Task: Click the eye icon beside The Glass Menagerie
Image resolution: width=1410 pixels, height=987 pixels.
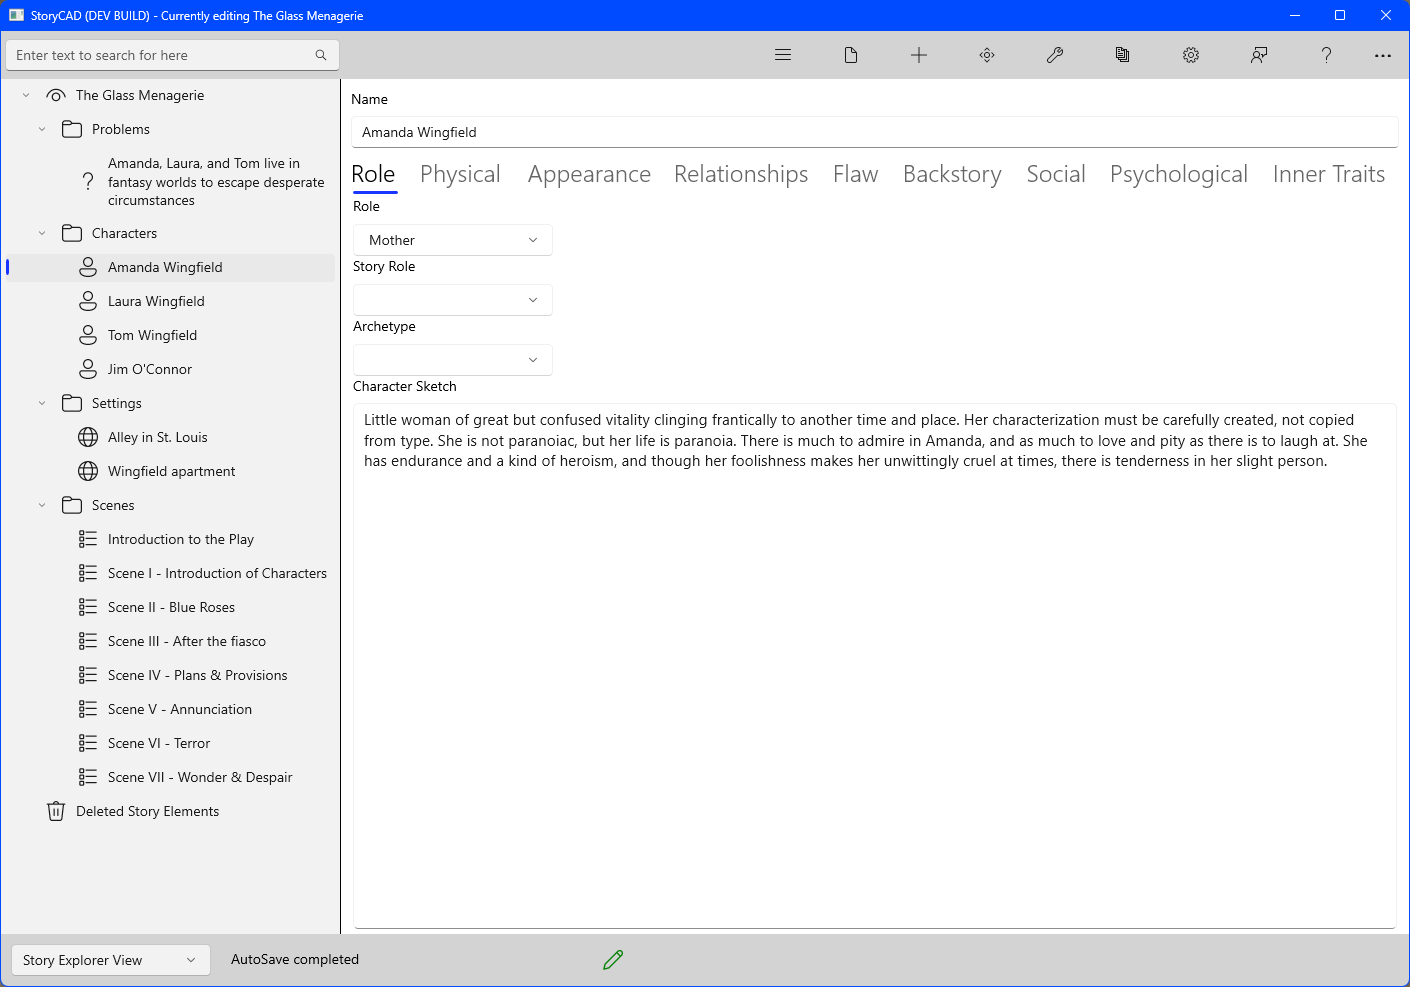Action: pos(56,95)
